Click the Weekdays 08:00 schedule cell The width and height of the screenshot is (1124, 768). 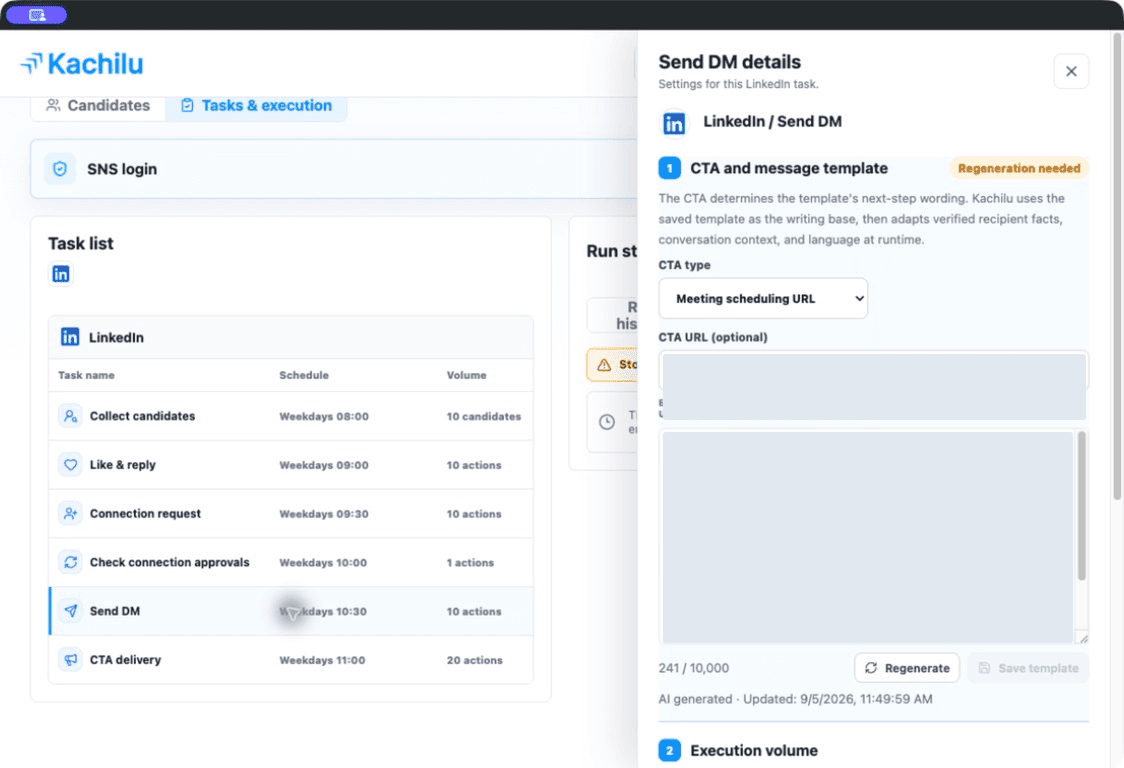click(x=324, y=417)
